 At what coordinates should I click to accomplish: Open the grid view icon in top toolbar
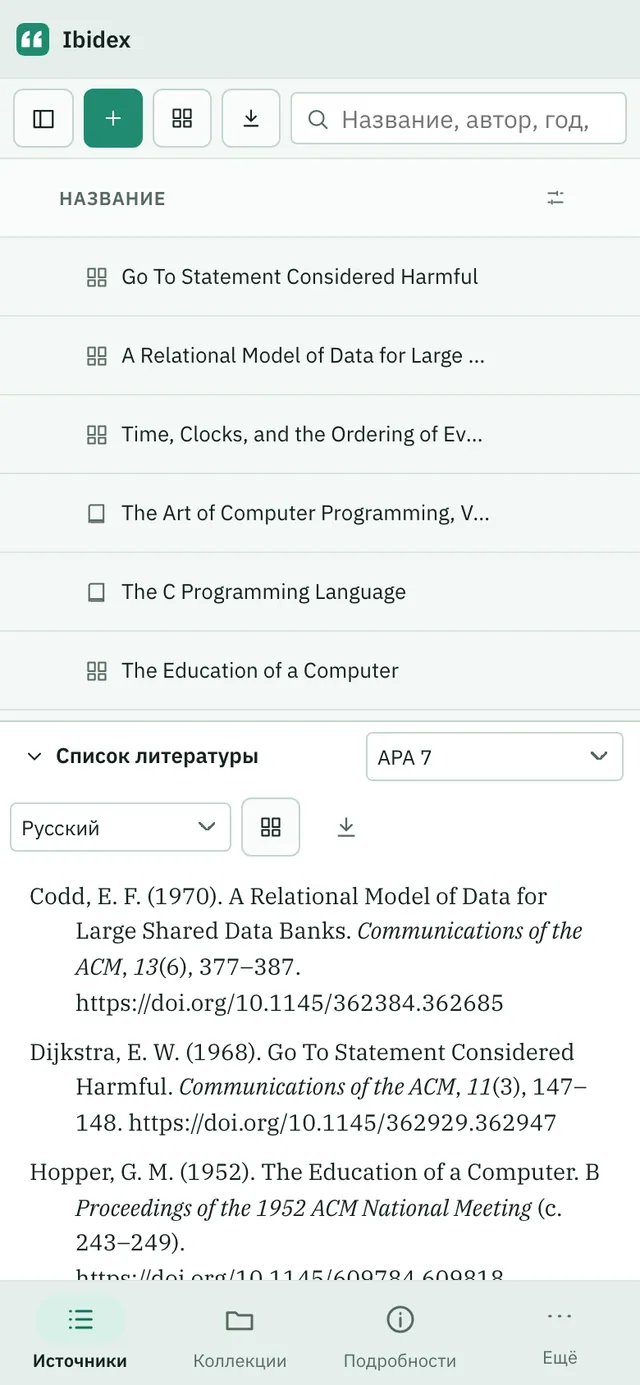[x=182, y=119]
